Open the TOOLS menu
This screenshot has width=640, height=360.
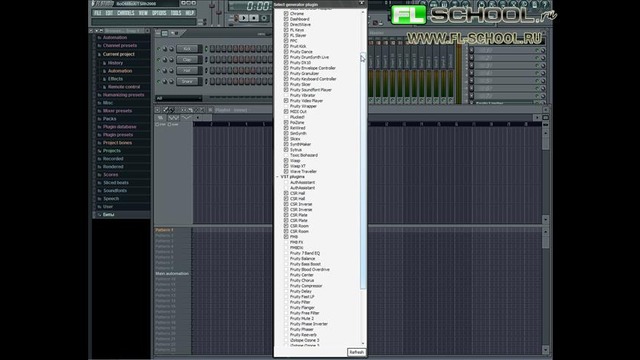coord(176,13)
